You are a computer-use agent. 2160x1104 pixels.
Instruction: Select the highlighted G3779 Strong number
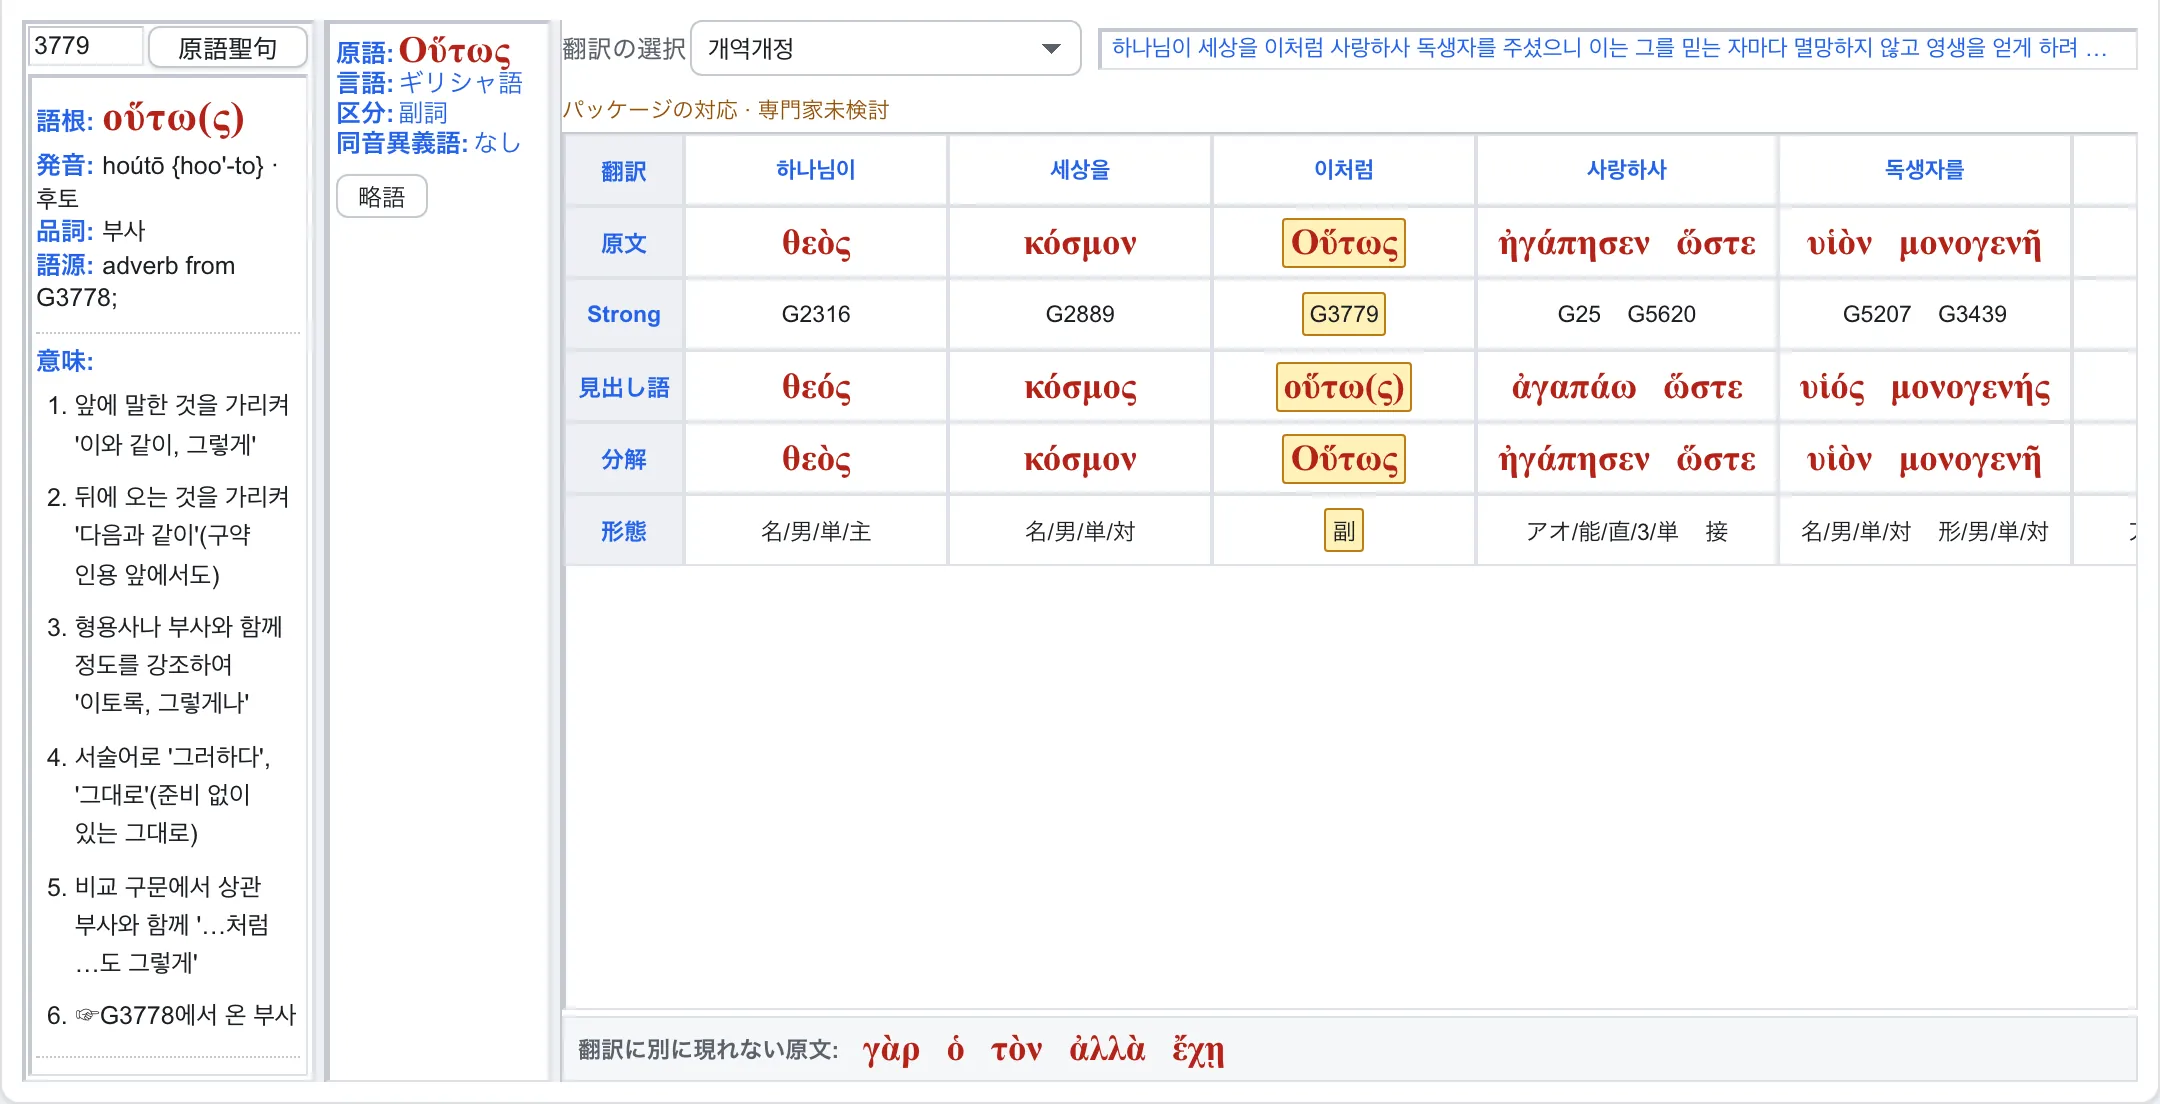(1344, 314)
